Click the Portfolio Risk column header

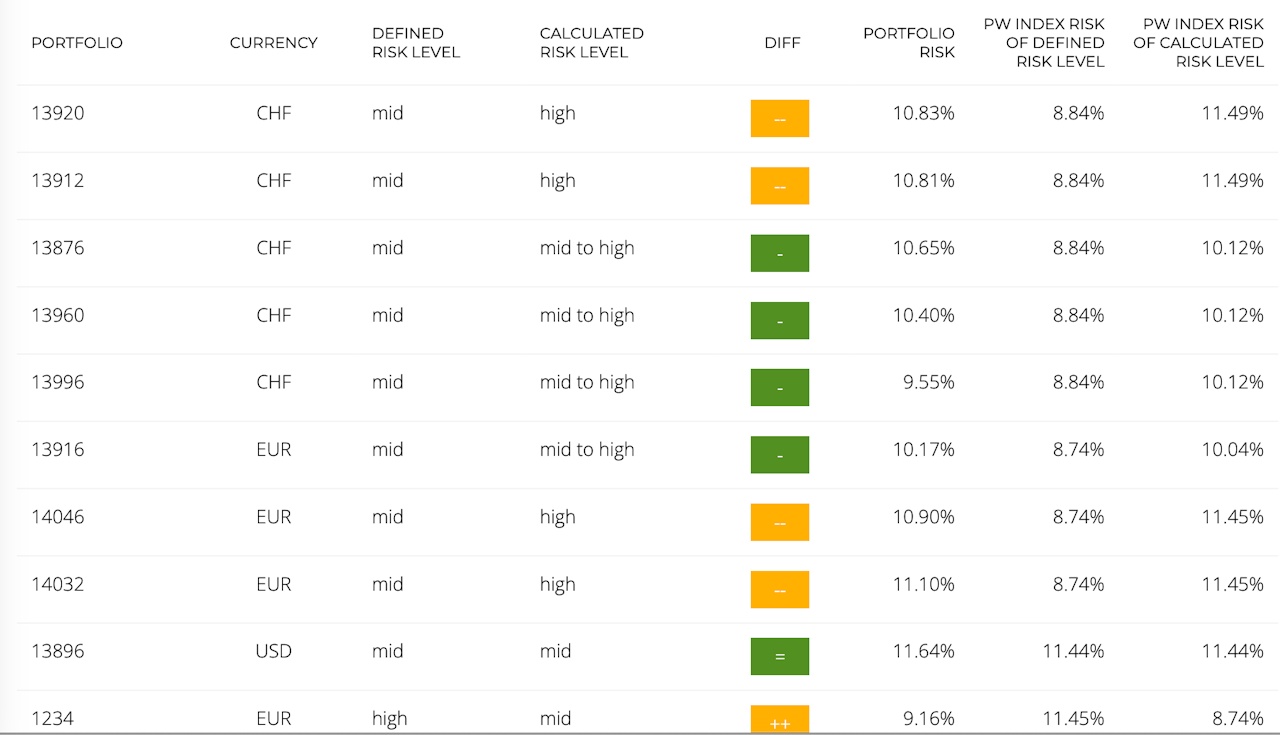point(909,43)
